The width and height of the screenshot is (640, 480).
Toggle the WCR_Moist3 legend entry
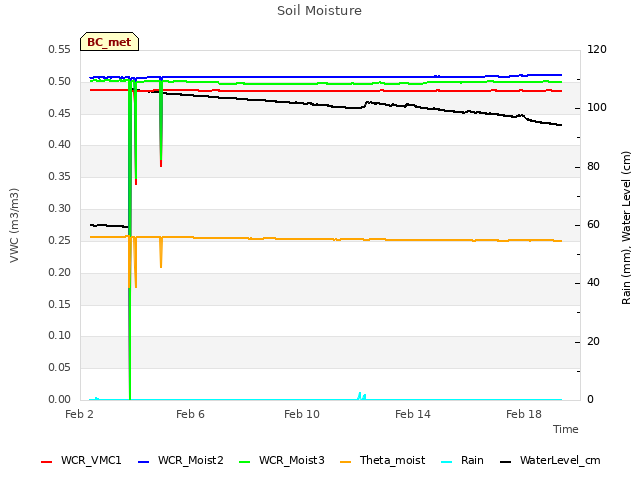pyautogui.click(x=282, y=460)
